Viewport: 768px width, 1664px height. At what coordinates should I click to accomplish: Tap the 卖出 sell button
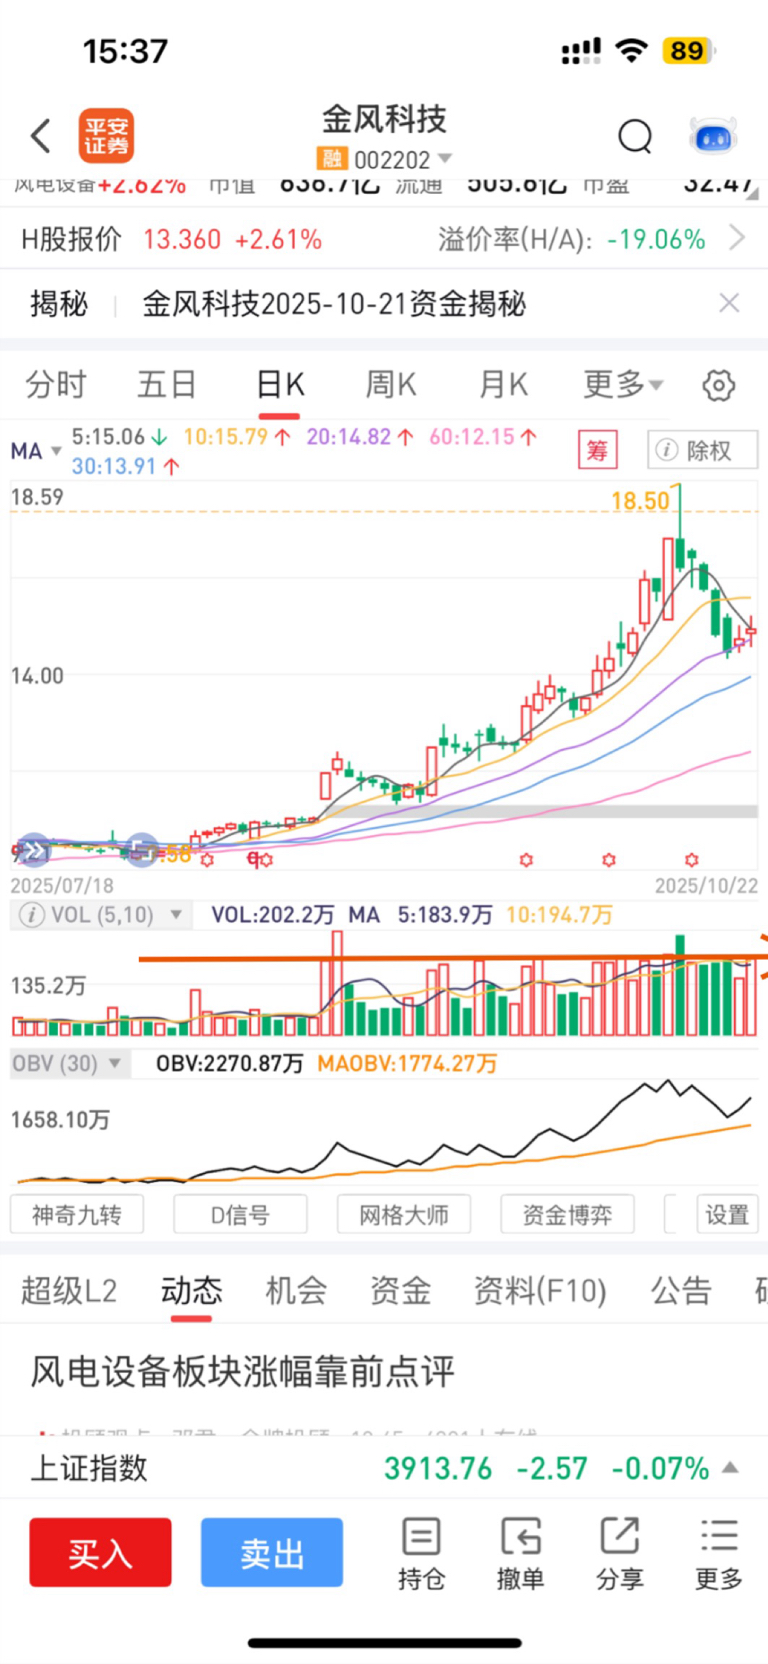point(272,1552)
